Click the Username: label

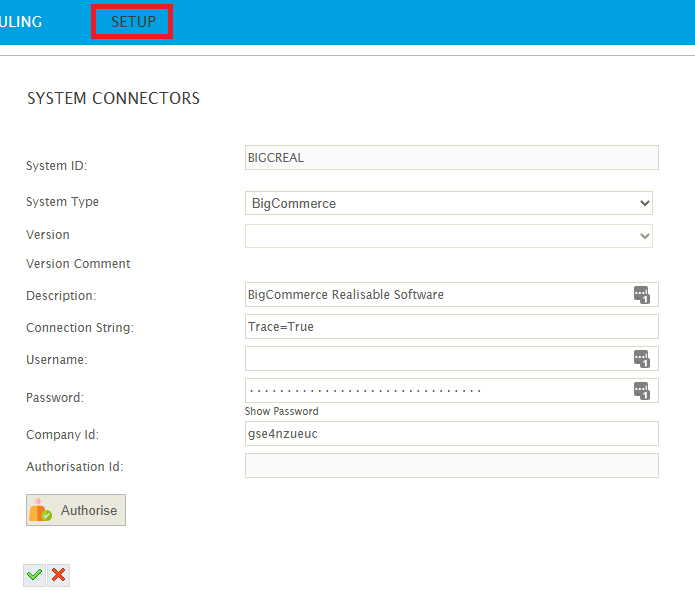click(x=57, y=360)
